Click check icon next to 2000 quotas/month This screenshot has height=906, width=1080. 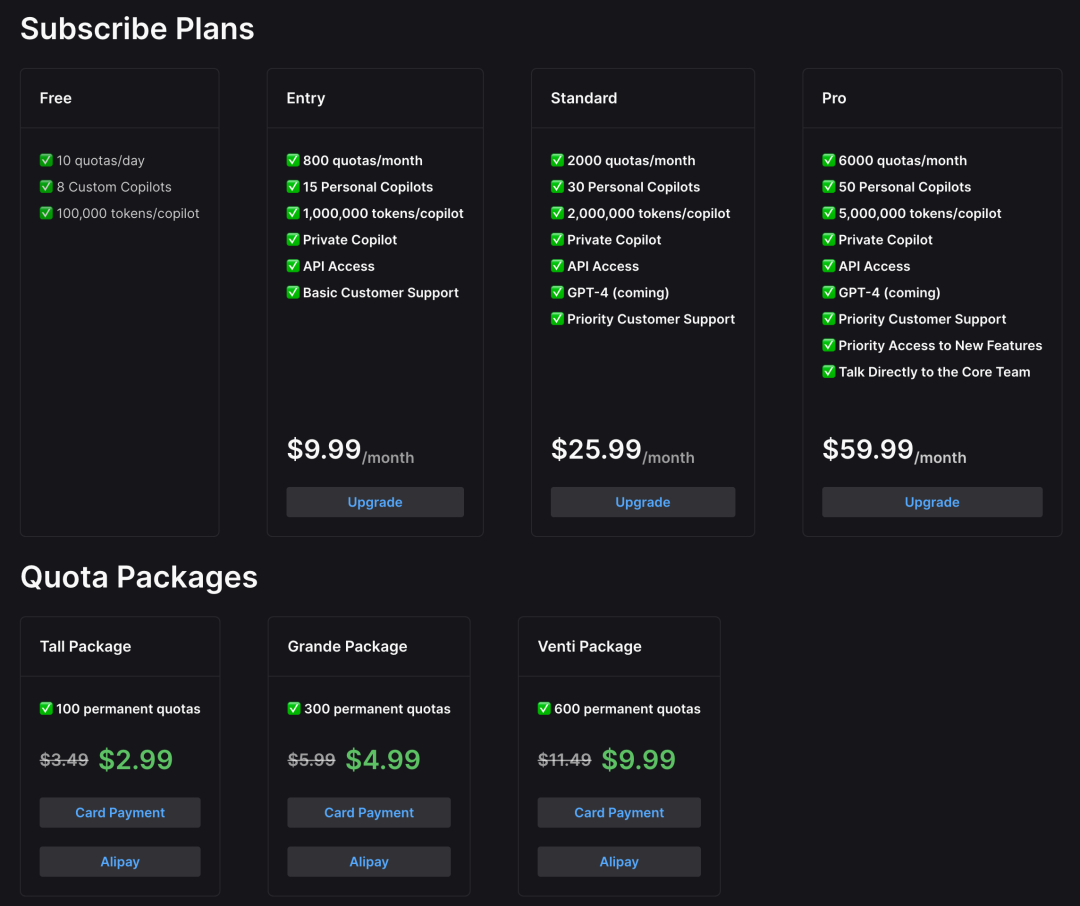pos(557,160)
